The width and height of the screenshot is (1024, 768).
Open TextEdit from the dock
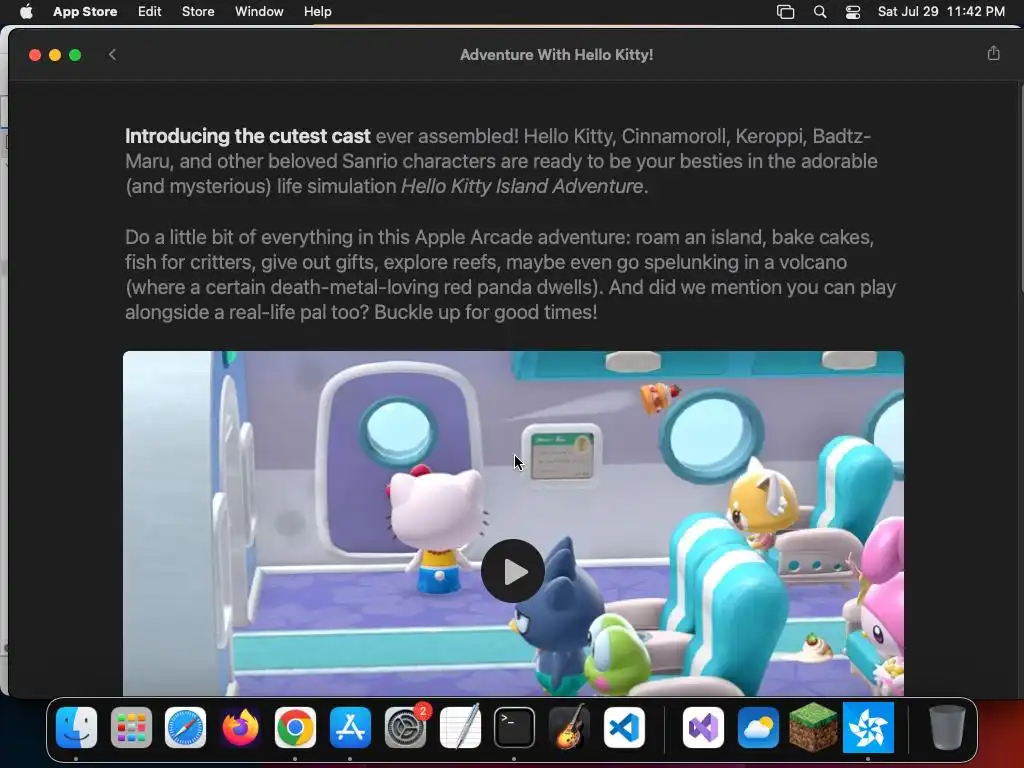tap(460, 726)
